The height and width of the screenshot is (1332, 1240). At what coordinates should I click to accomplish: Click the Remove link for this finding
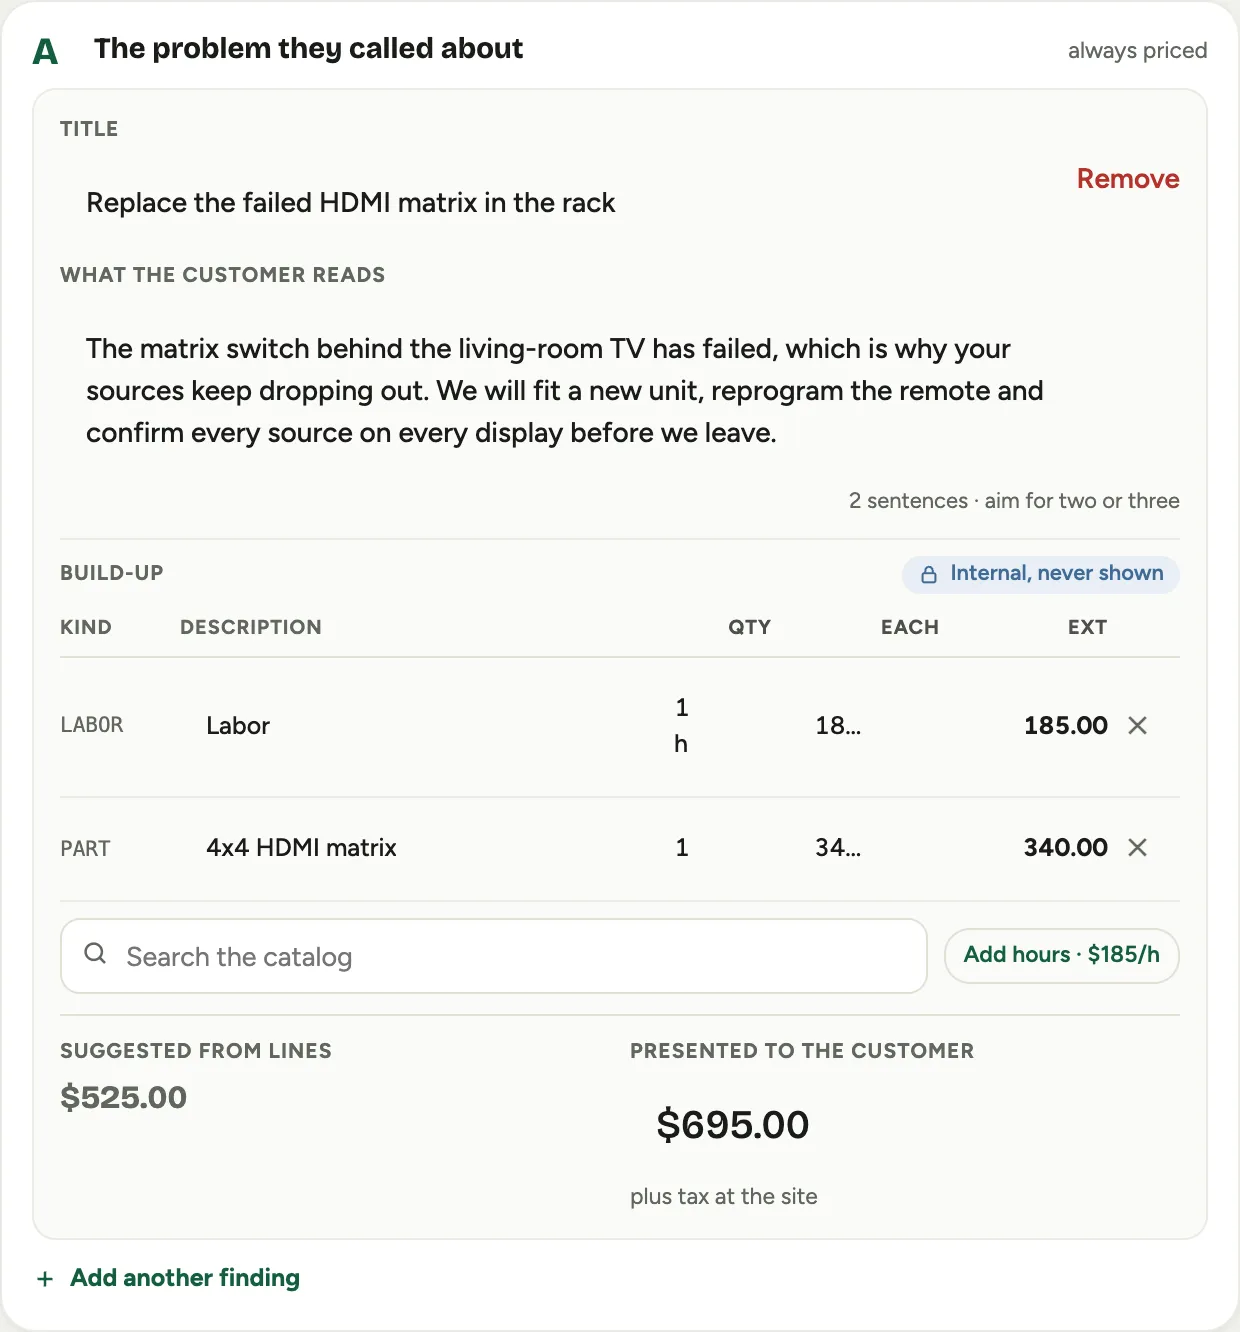coord(1128,179)
